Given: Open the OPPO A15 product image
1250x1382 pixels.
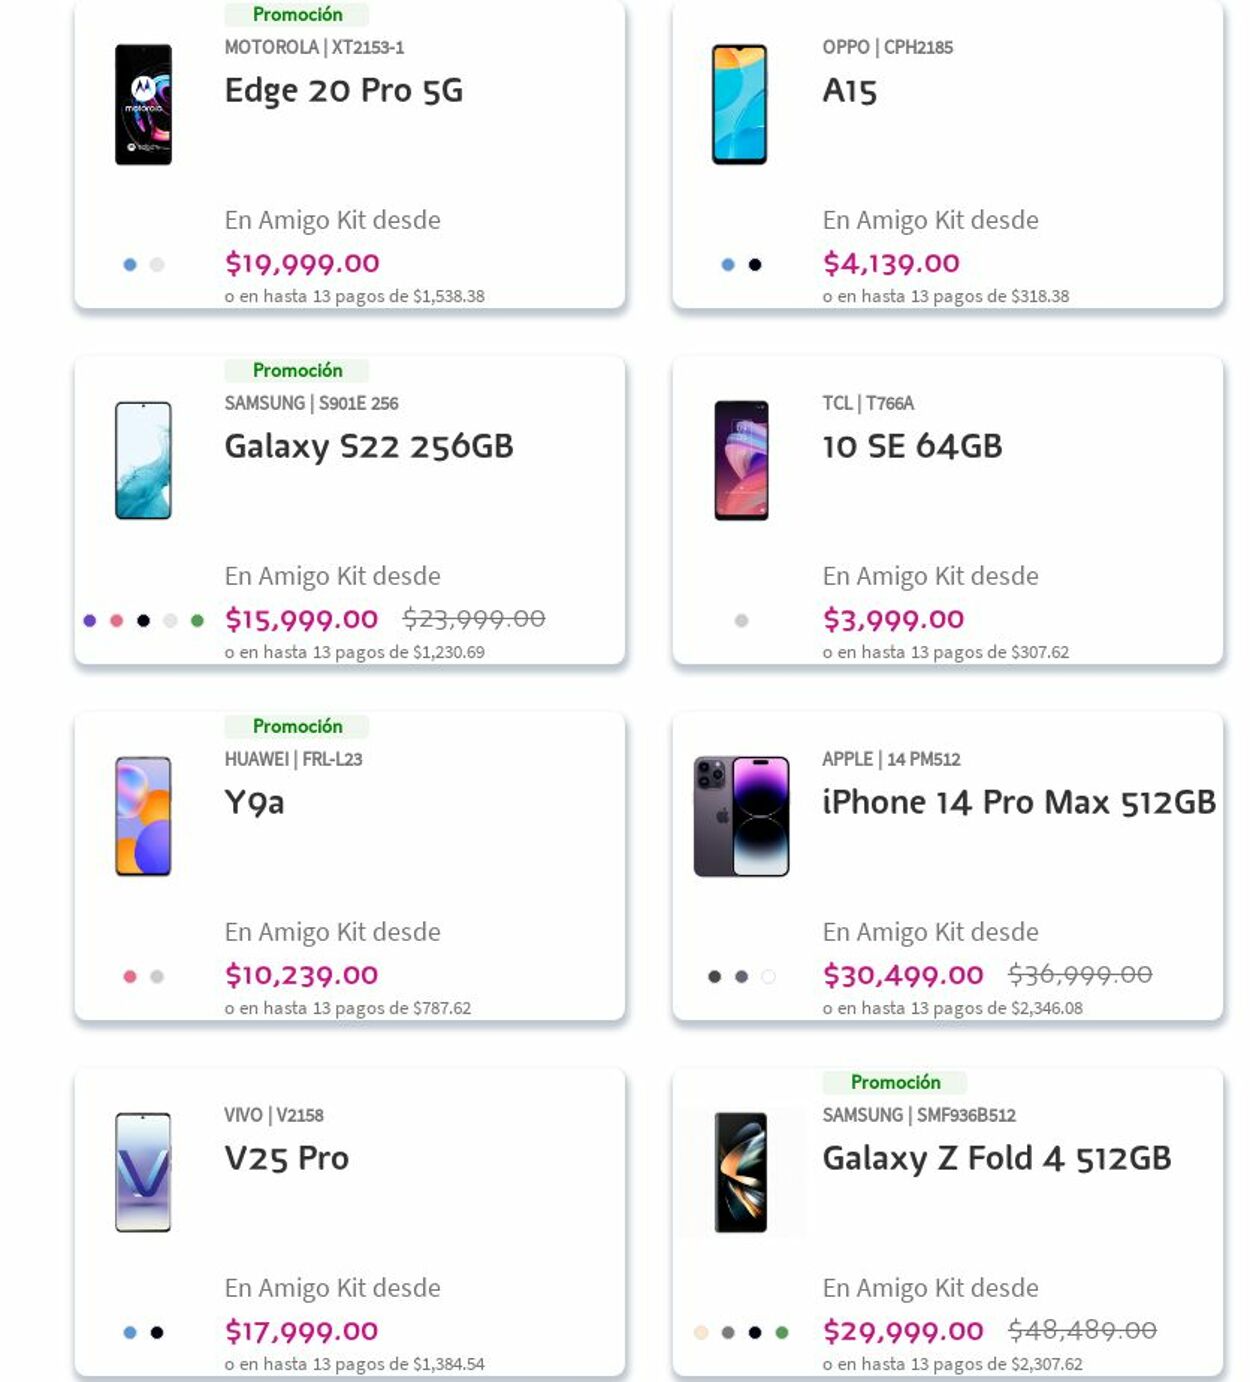Looking at the screenshot, I should 739,104.
